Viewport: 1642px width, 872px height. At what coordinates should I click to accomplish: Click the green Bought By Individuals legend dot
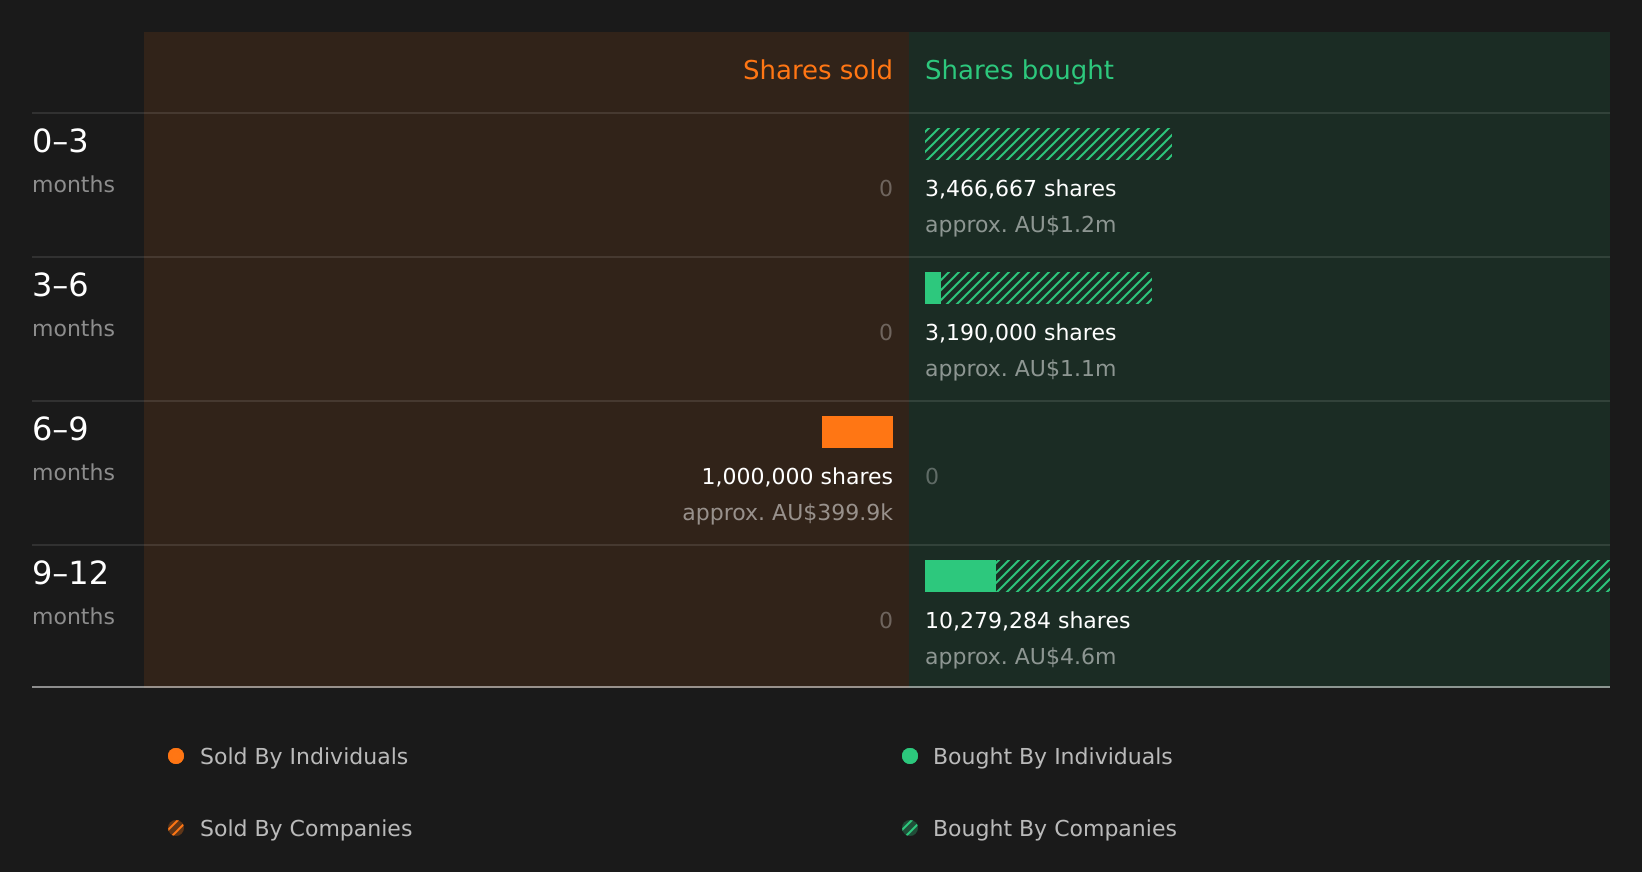(x=910, y=756)
